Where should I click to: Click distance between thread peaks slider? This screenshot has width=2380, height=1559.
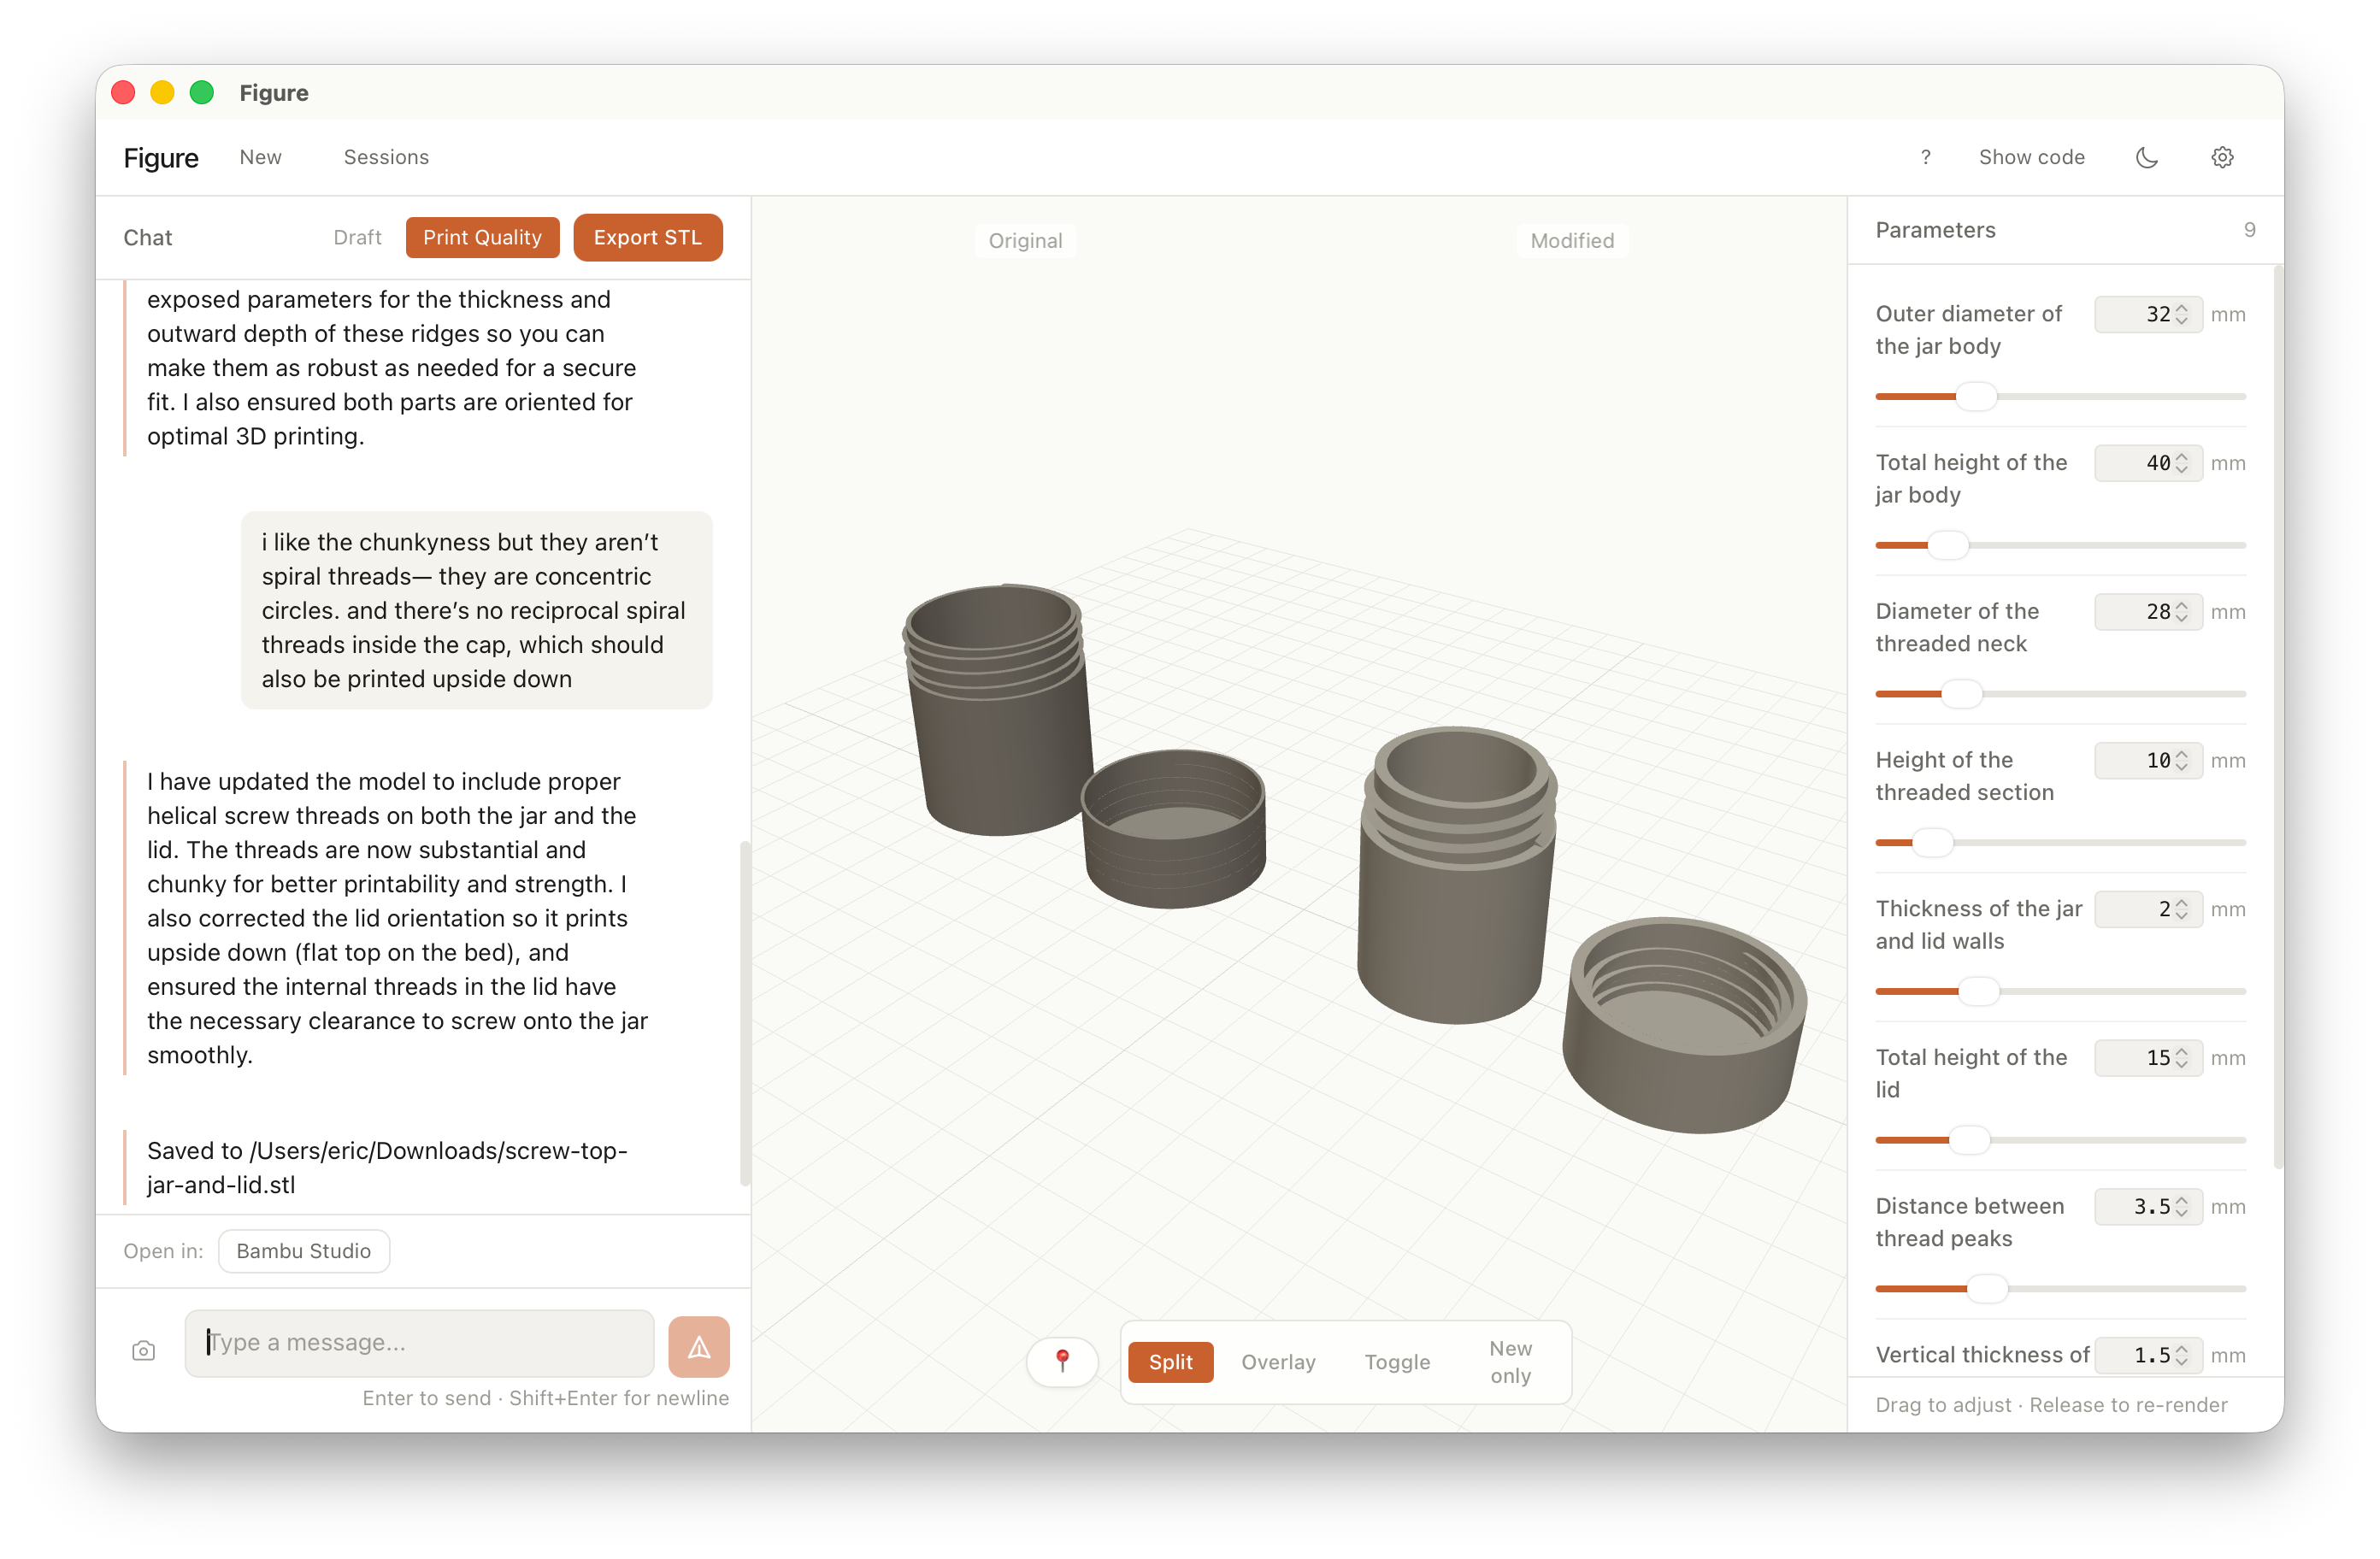pos(2060,1288)
